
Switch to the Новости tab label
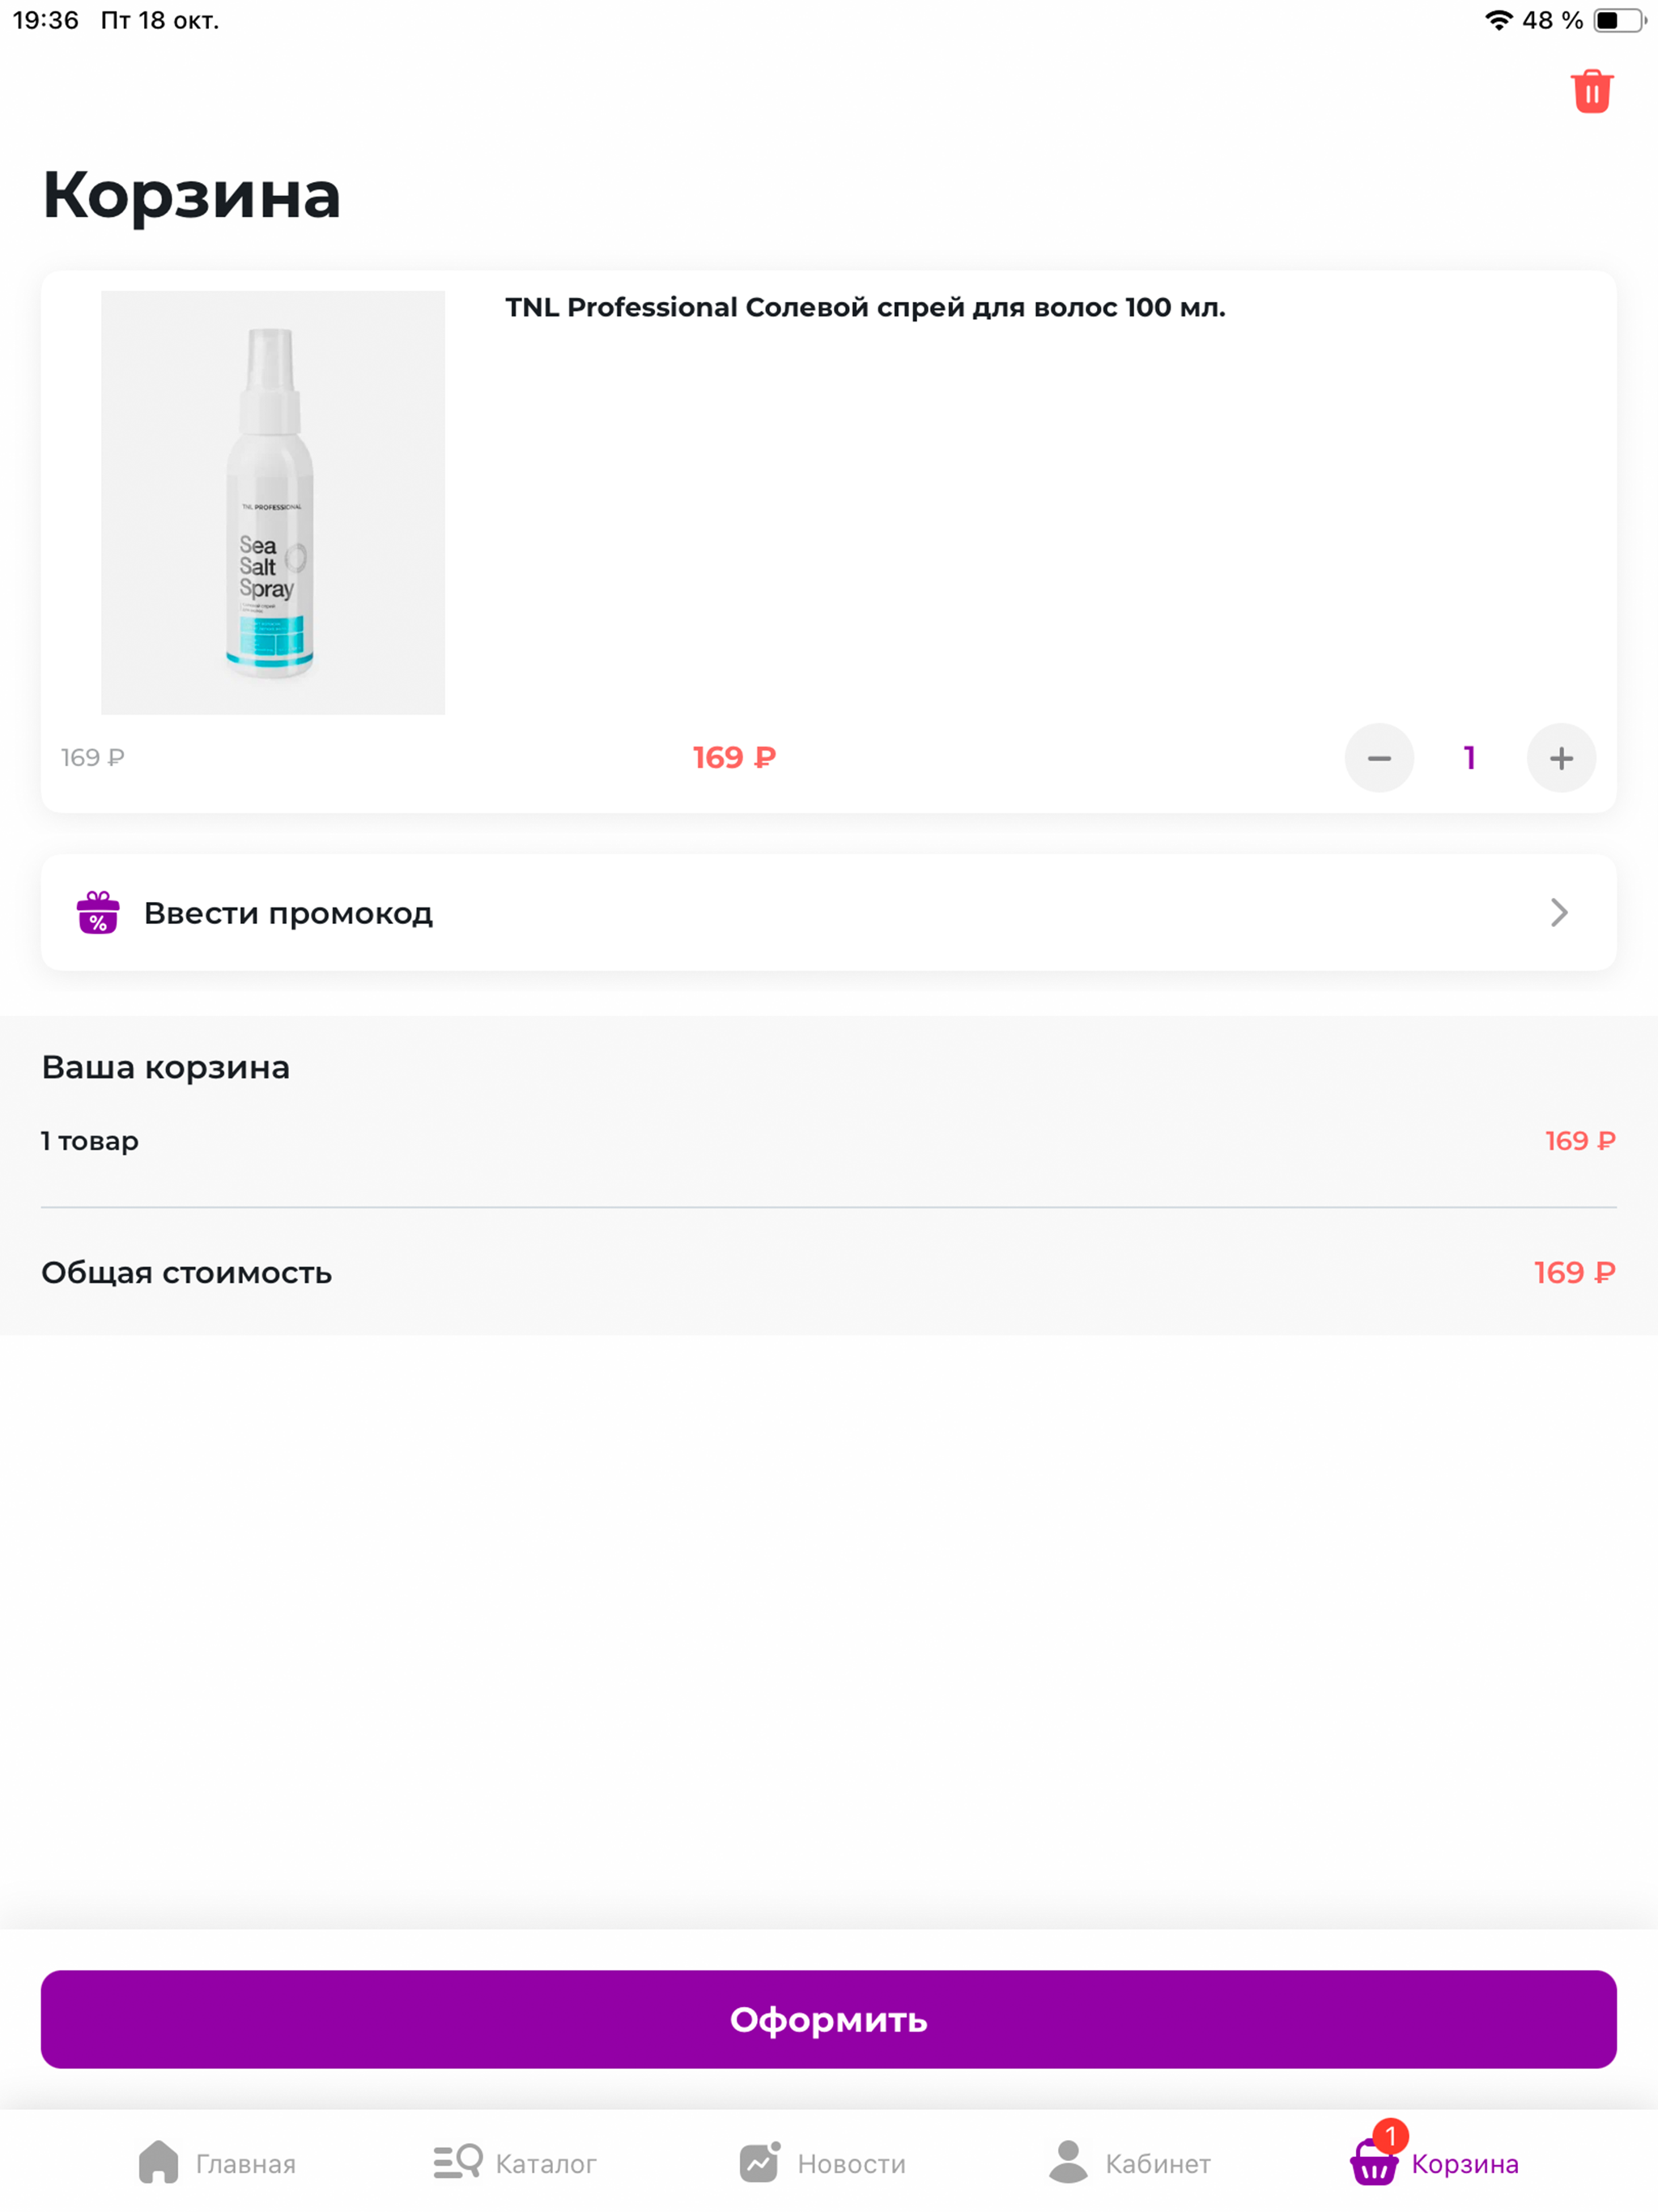852,2164
